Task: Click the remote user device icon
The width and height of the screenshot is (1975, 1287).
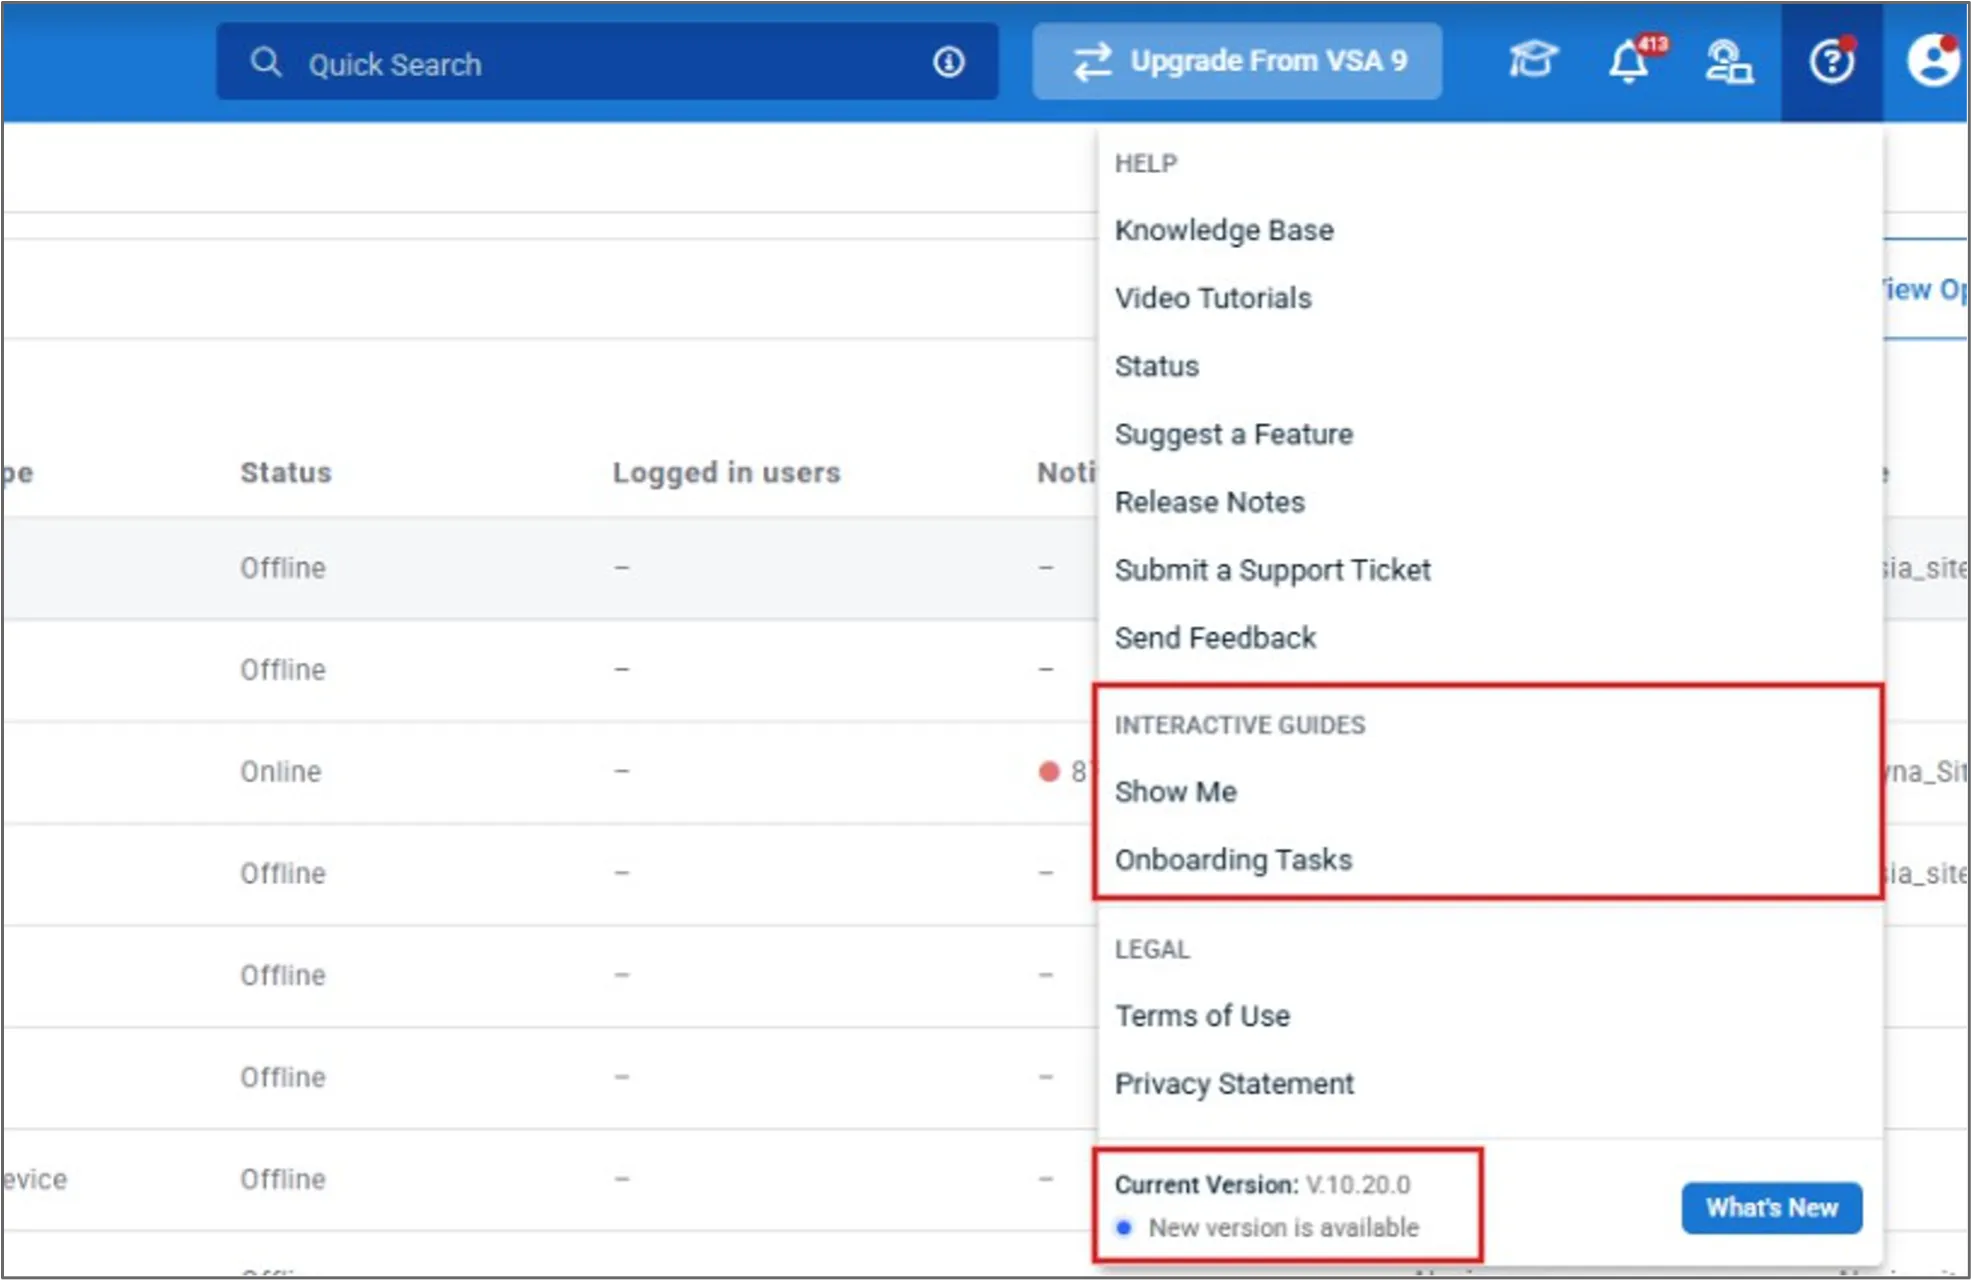Action: pos(1728,62)
